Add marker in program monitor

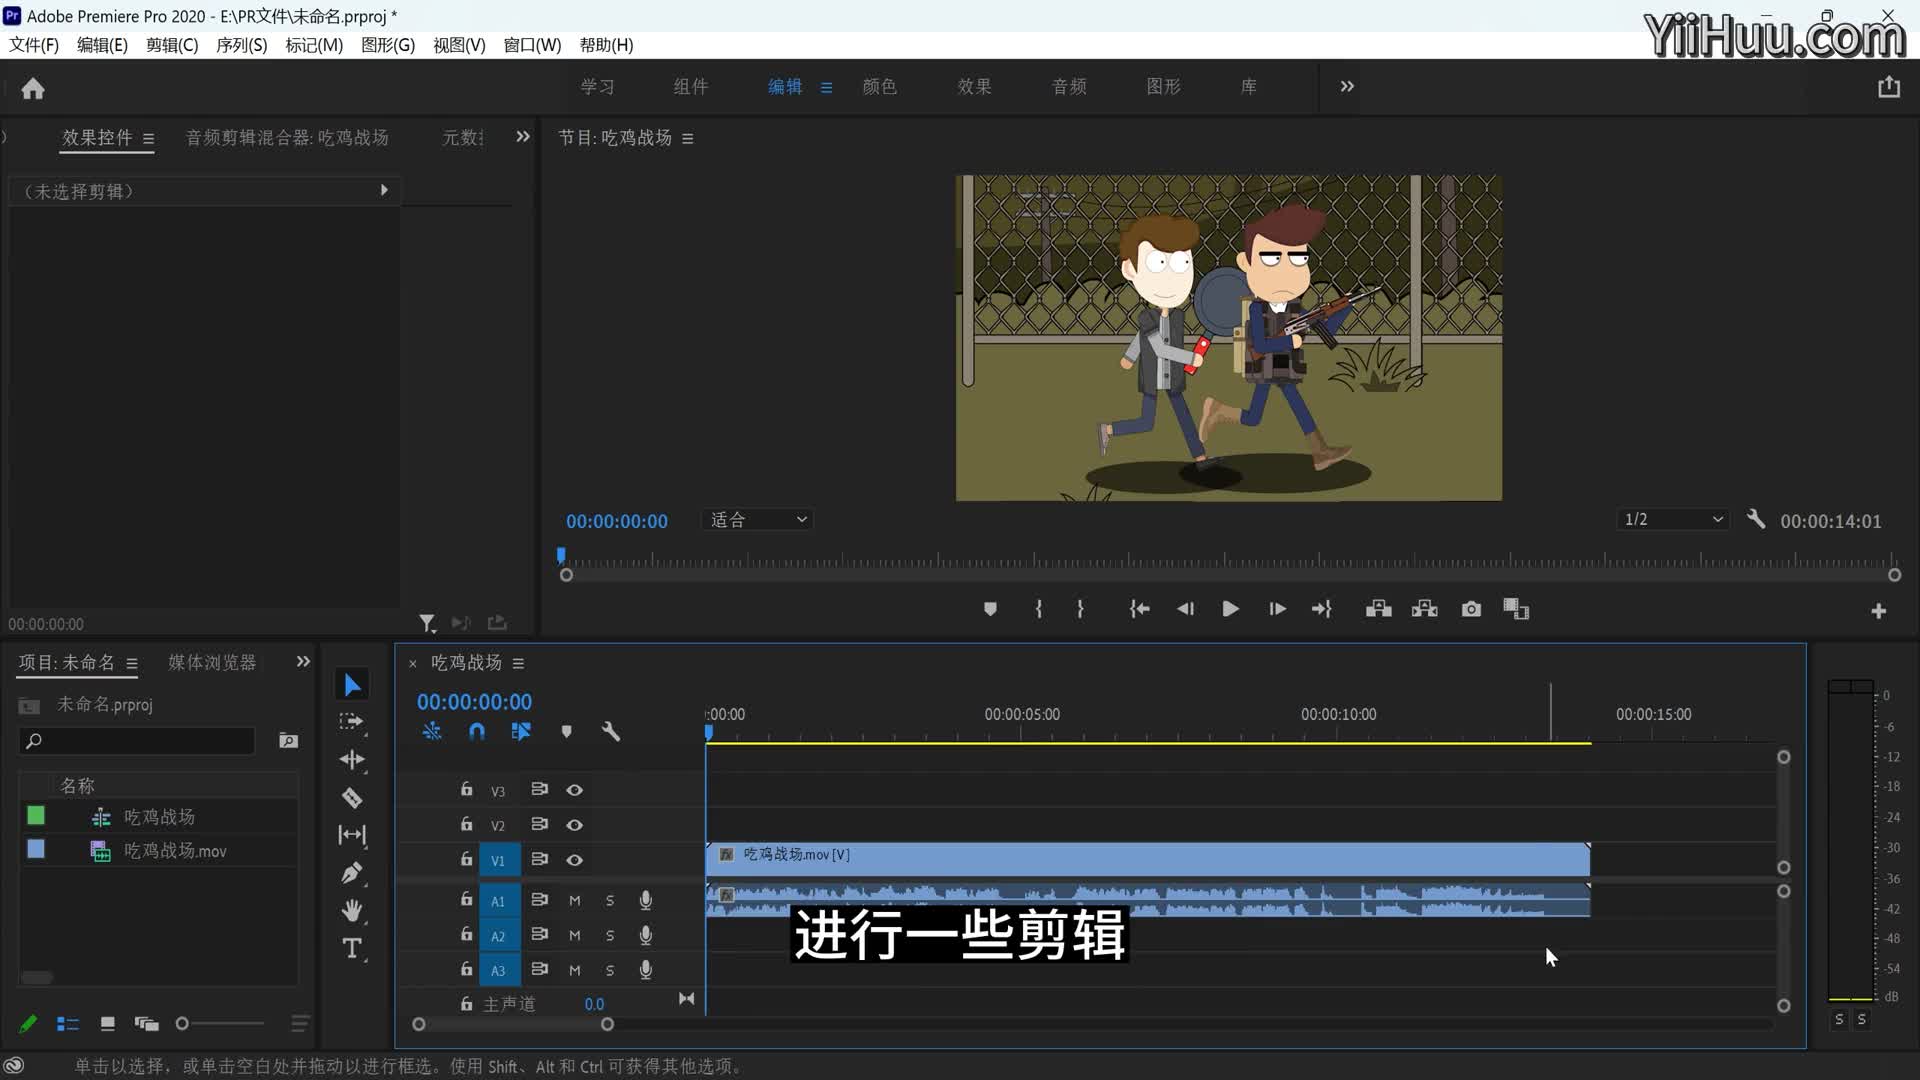990,609
